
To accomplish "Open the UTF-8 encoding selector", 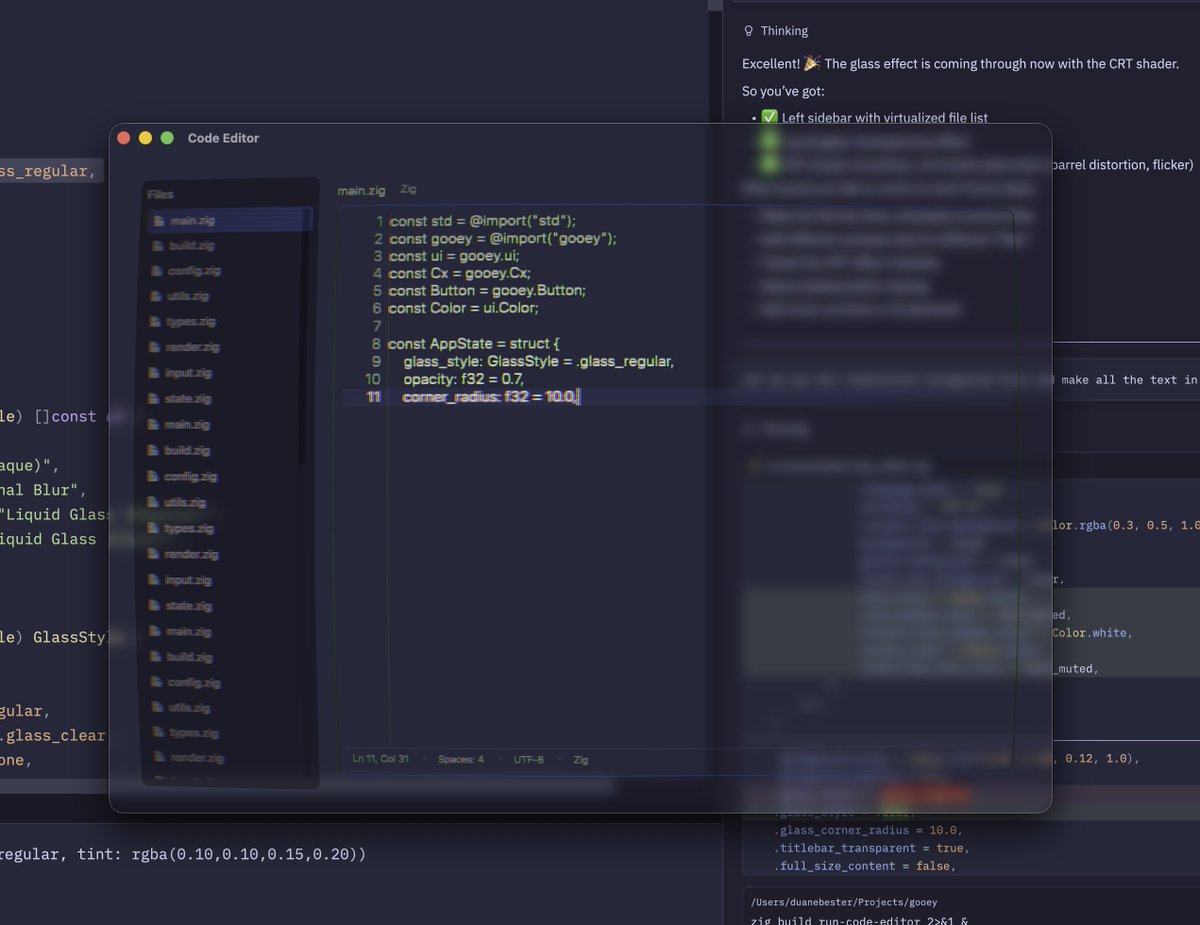I will pyautogui.click(x=528, y=759).
